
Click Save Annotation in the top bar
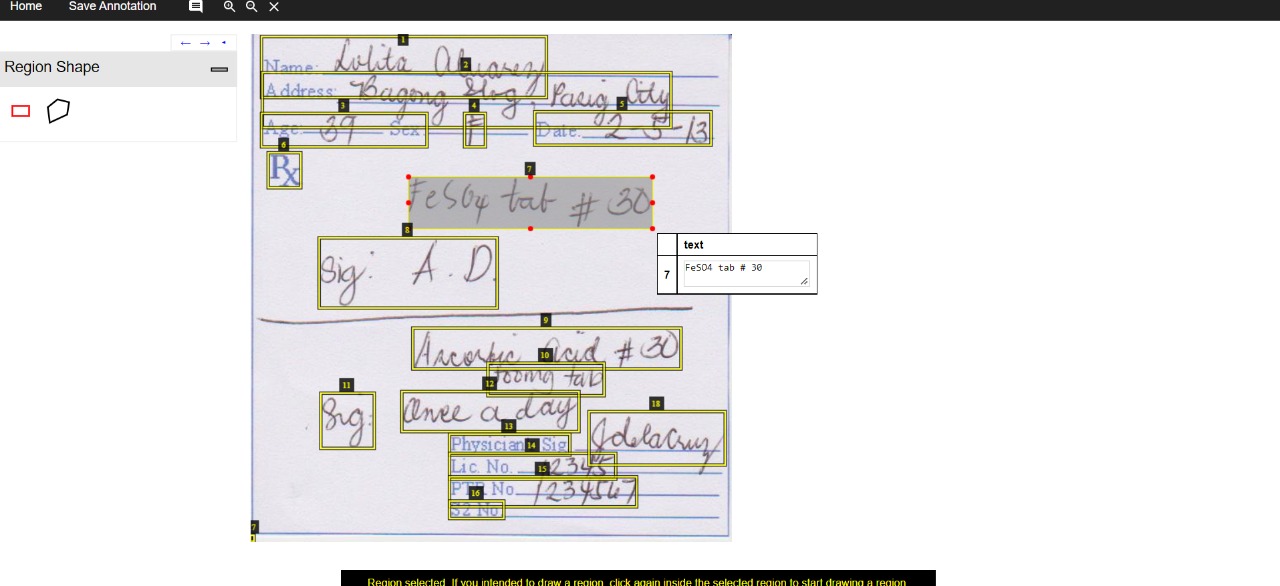point(112,7)
